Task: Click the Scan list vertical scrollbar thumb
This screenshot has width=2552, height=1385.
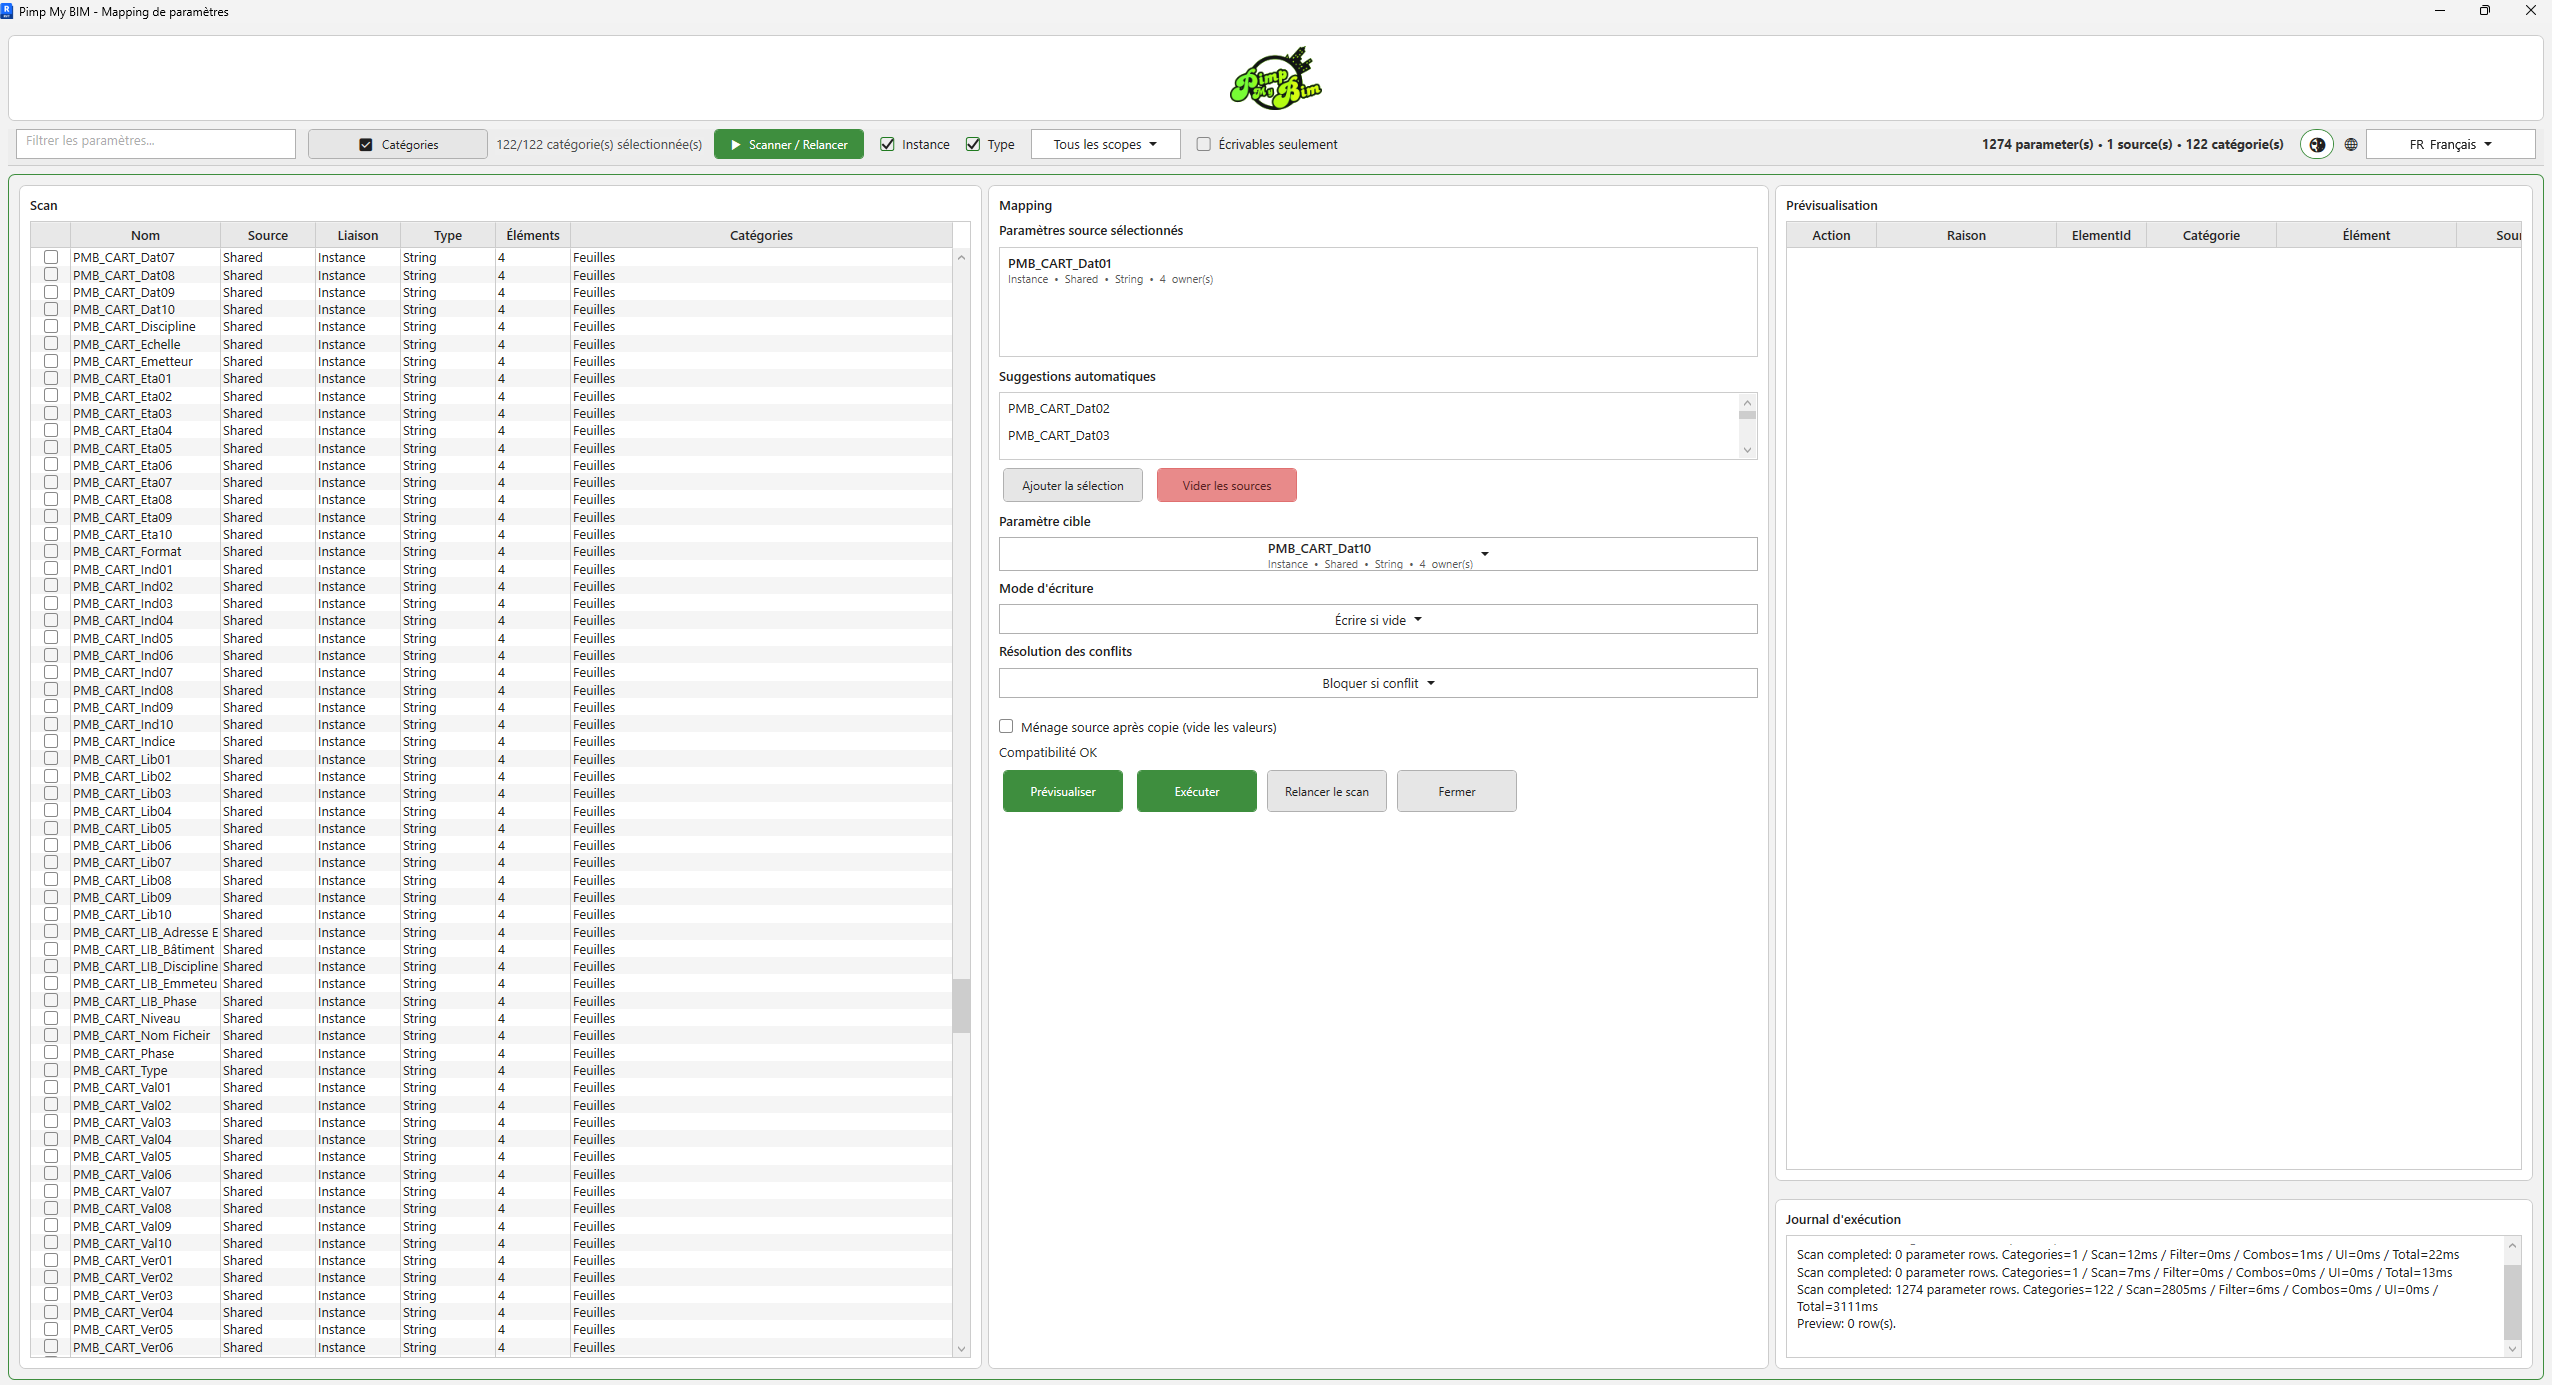Action: coord(961,1005)
